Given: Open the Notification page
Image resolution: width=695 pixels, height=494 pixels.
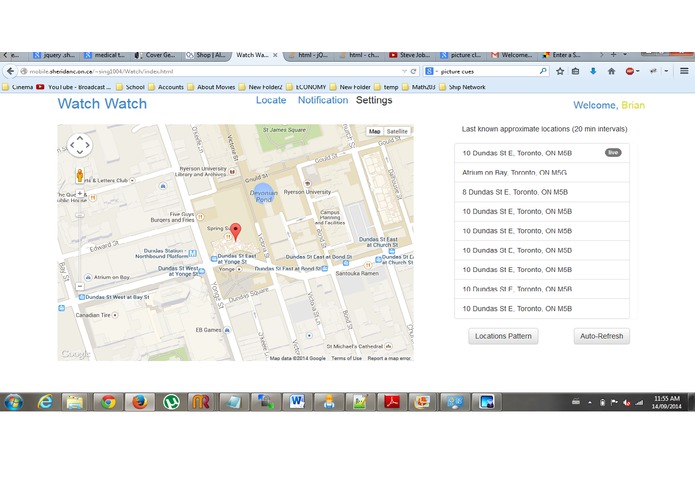Looking at the screenshot, I should click(323, 100).
